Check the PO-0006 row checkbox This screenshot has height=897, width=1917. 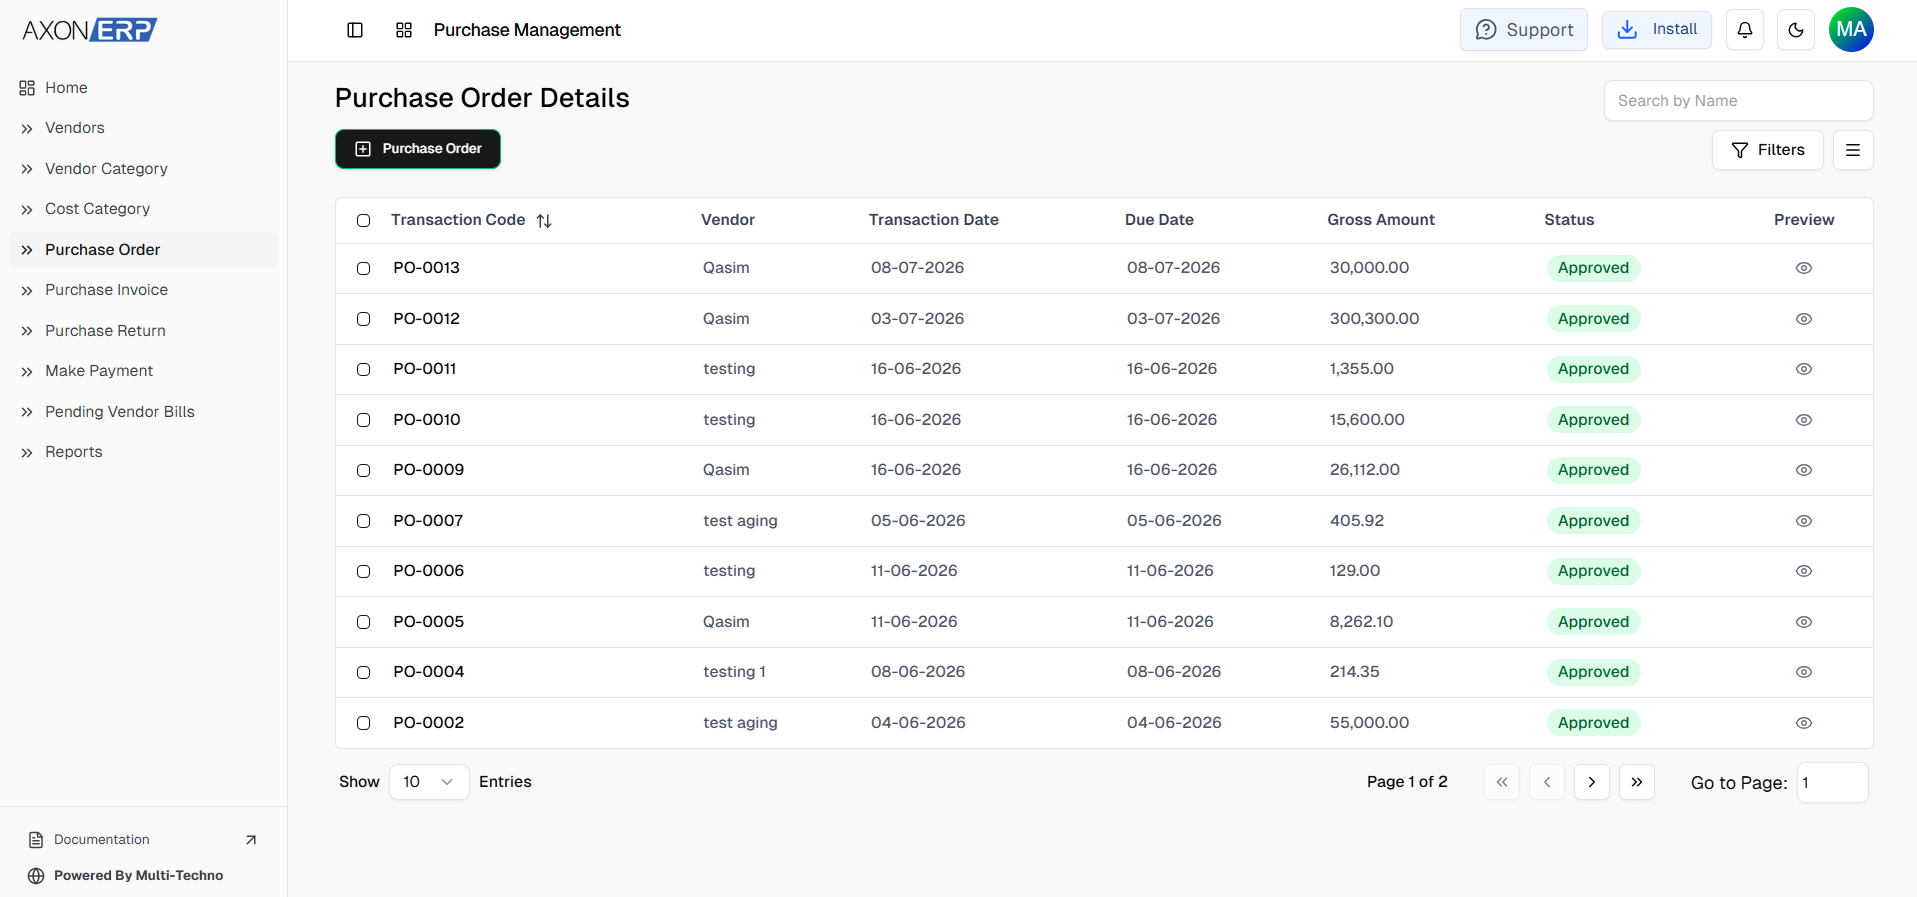[363, 571]
